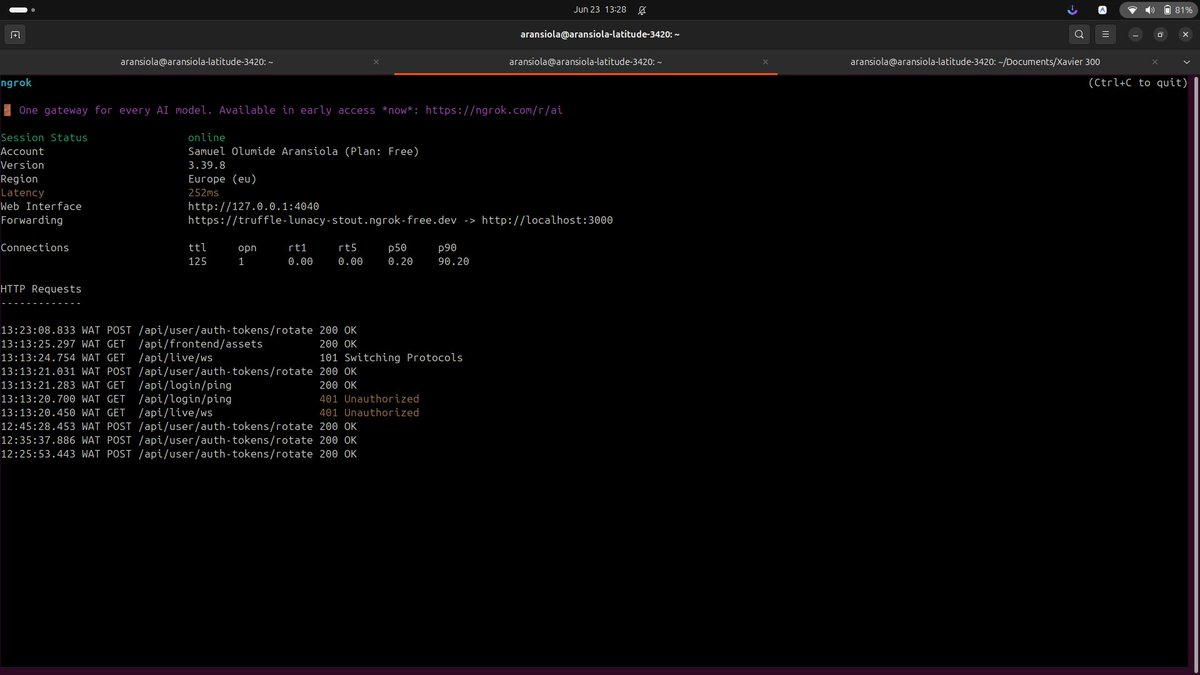Click the volume speaker icon
This screenshot has height=675, width=1200.
(1149, 9)
